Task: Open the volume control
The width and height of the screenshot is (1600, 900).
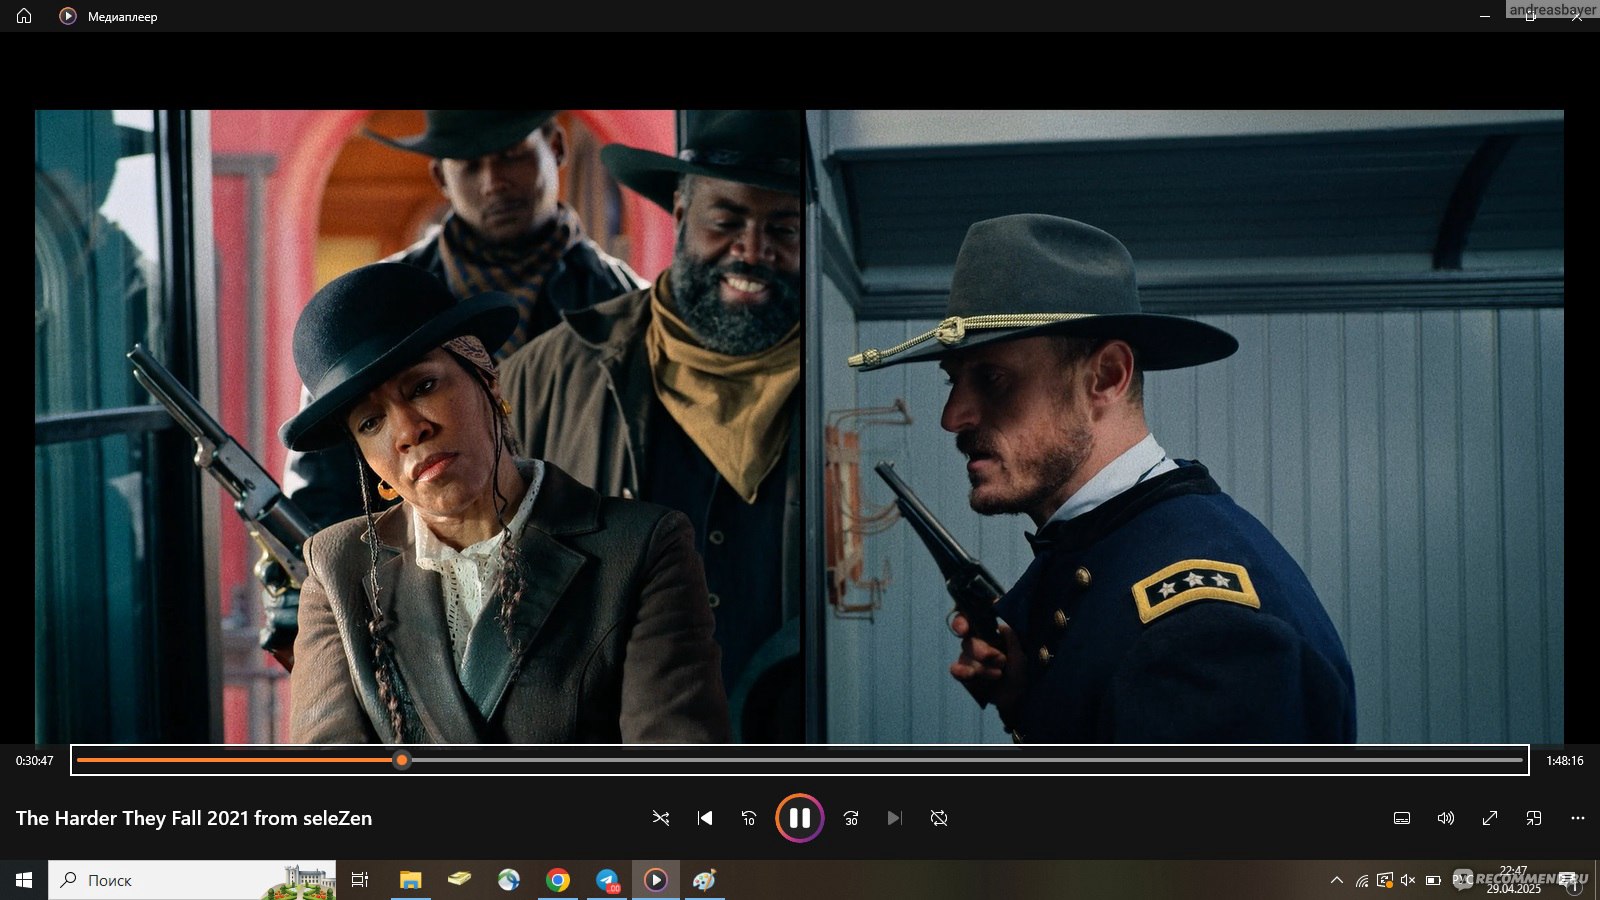Action: point(1446,818)
